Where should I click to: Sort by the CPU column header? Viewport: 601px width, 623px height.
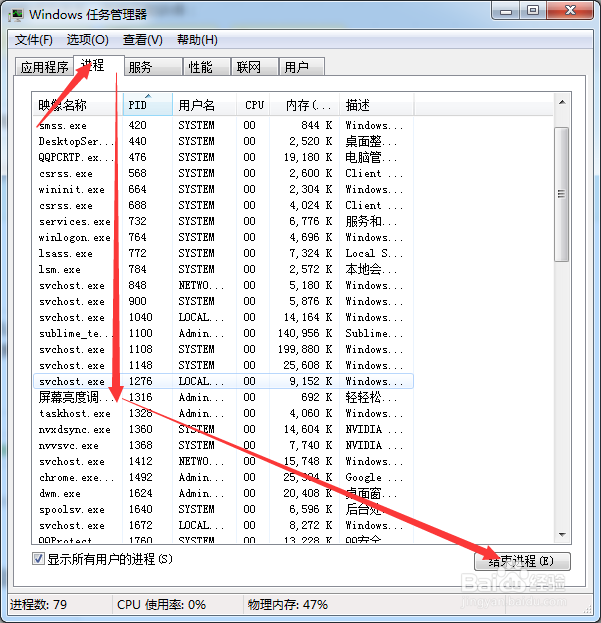click(x=253, y=105)
